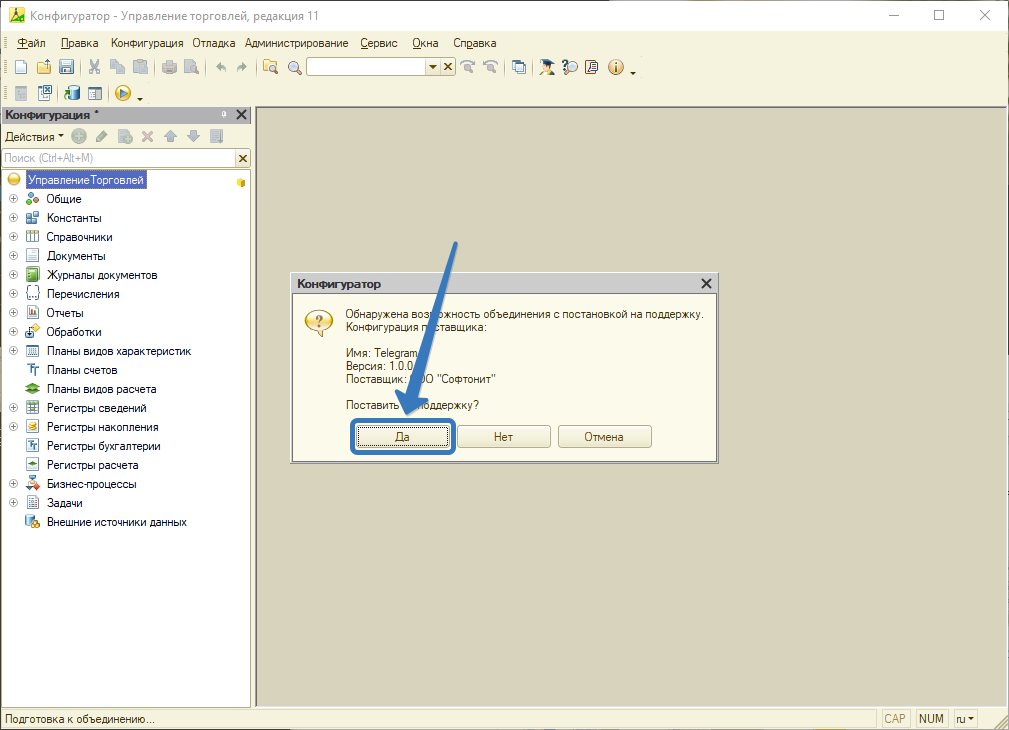
Task: Open the Действия dropdown menu
Action: [34, 136]
